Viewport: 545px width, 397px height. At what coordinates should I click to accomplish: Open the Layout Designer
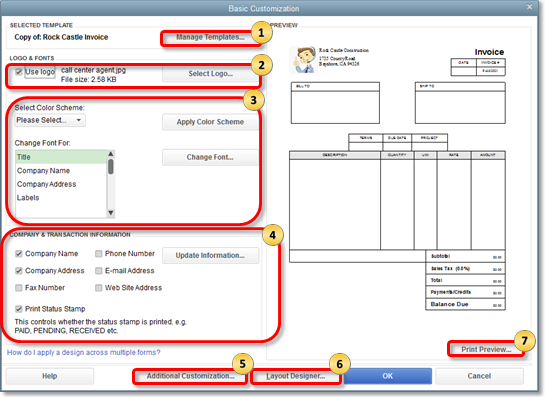(295, 376)
